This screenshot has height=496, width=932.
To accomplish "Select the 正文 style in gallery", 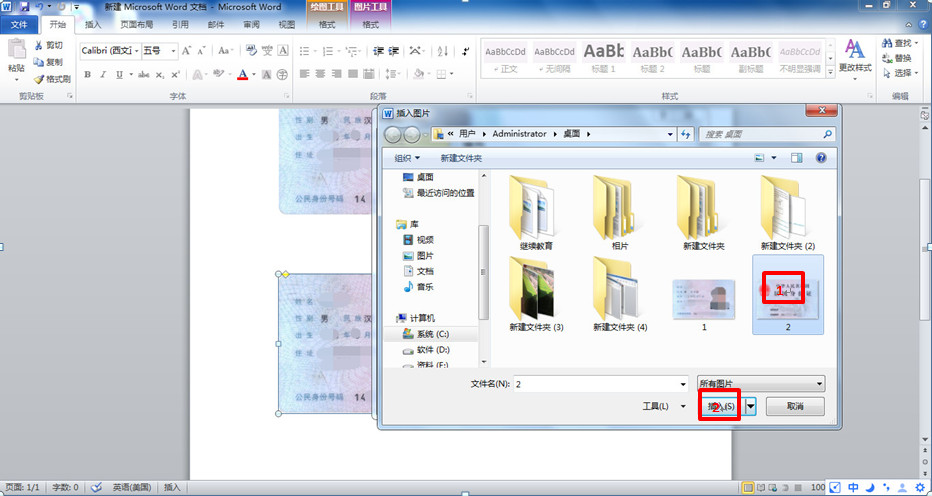I will [505, 58].
